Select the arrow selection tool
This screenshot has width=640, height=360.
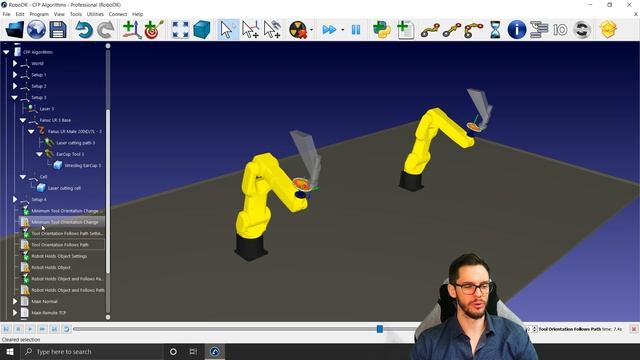(227, 30)
